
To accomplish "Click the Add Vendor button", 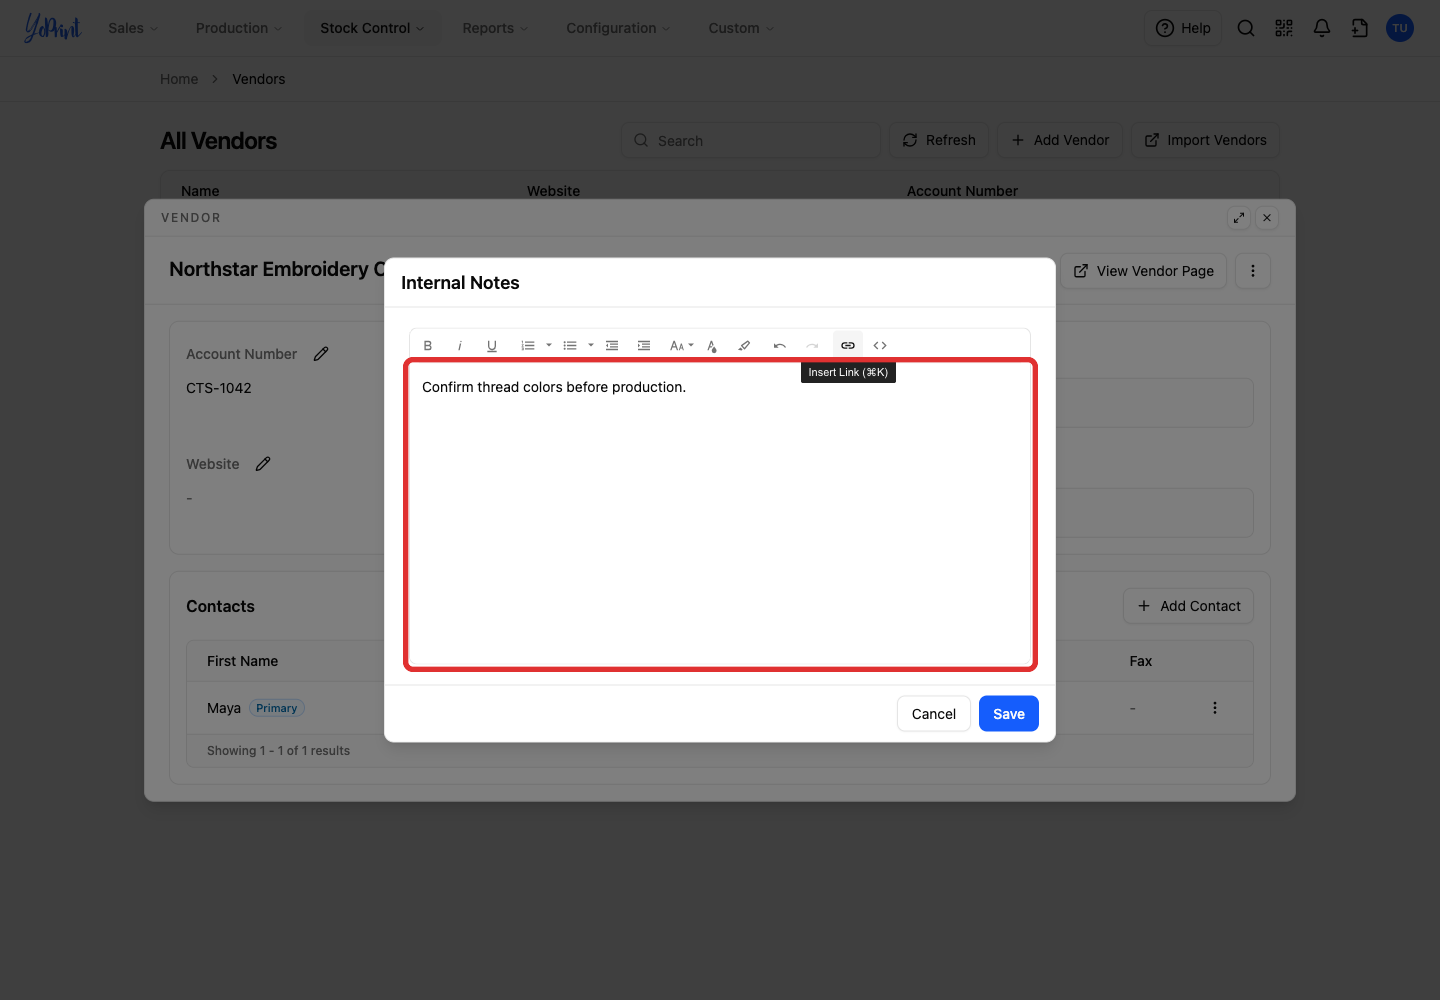I will click(1060, 140).
